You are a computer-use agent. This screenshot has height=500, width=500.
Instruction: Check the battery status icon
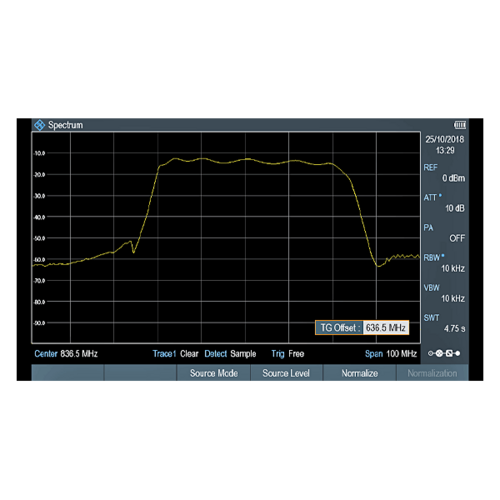460,125
